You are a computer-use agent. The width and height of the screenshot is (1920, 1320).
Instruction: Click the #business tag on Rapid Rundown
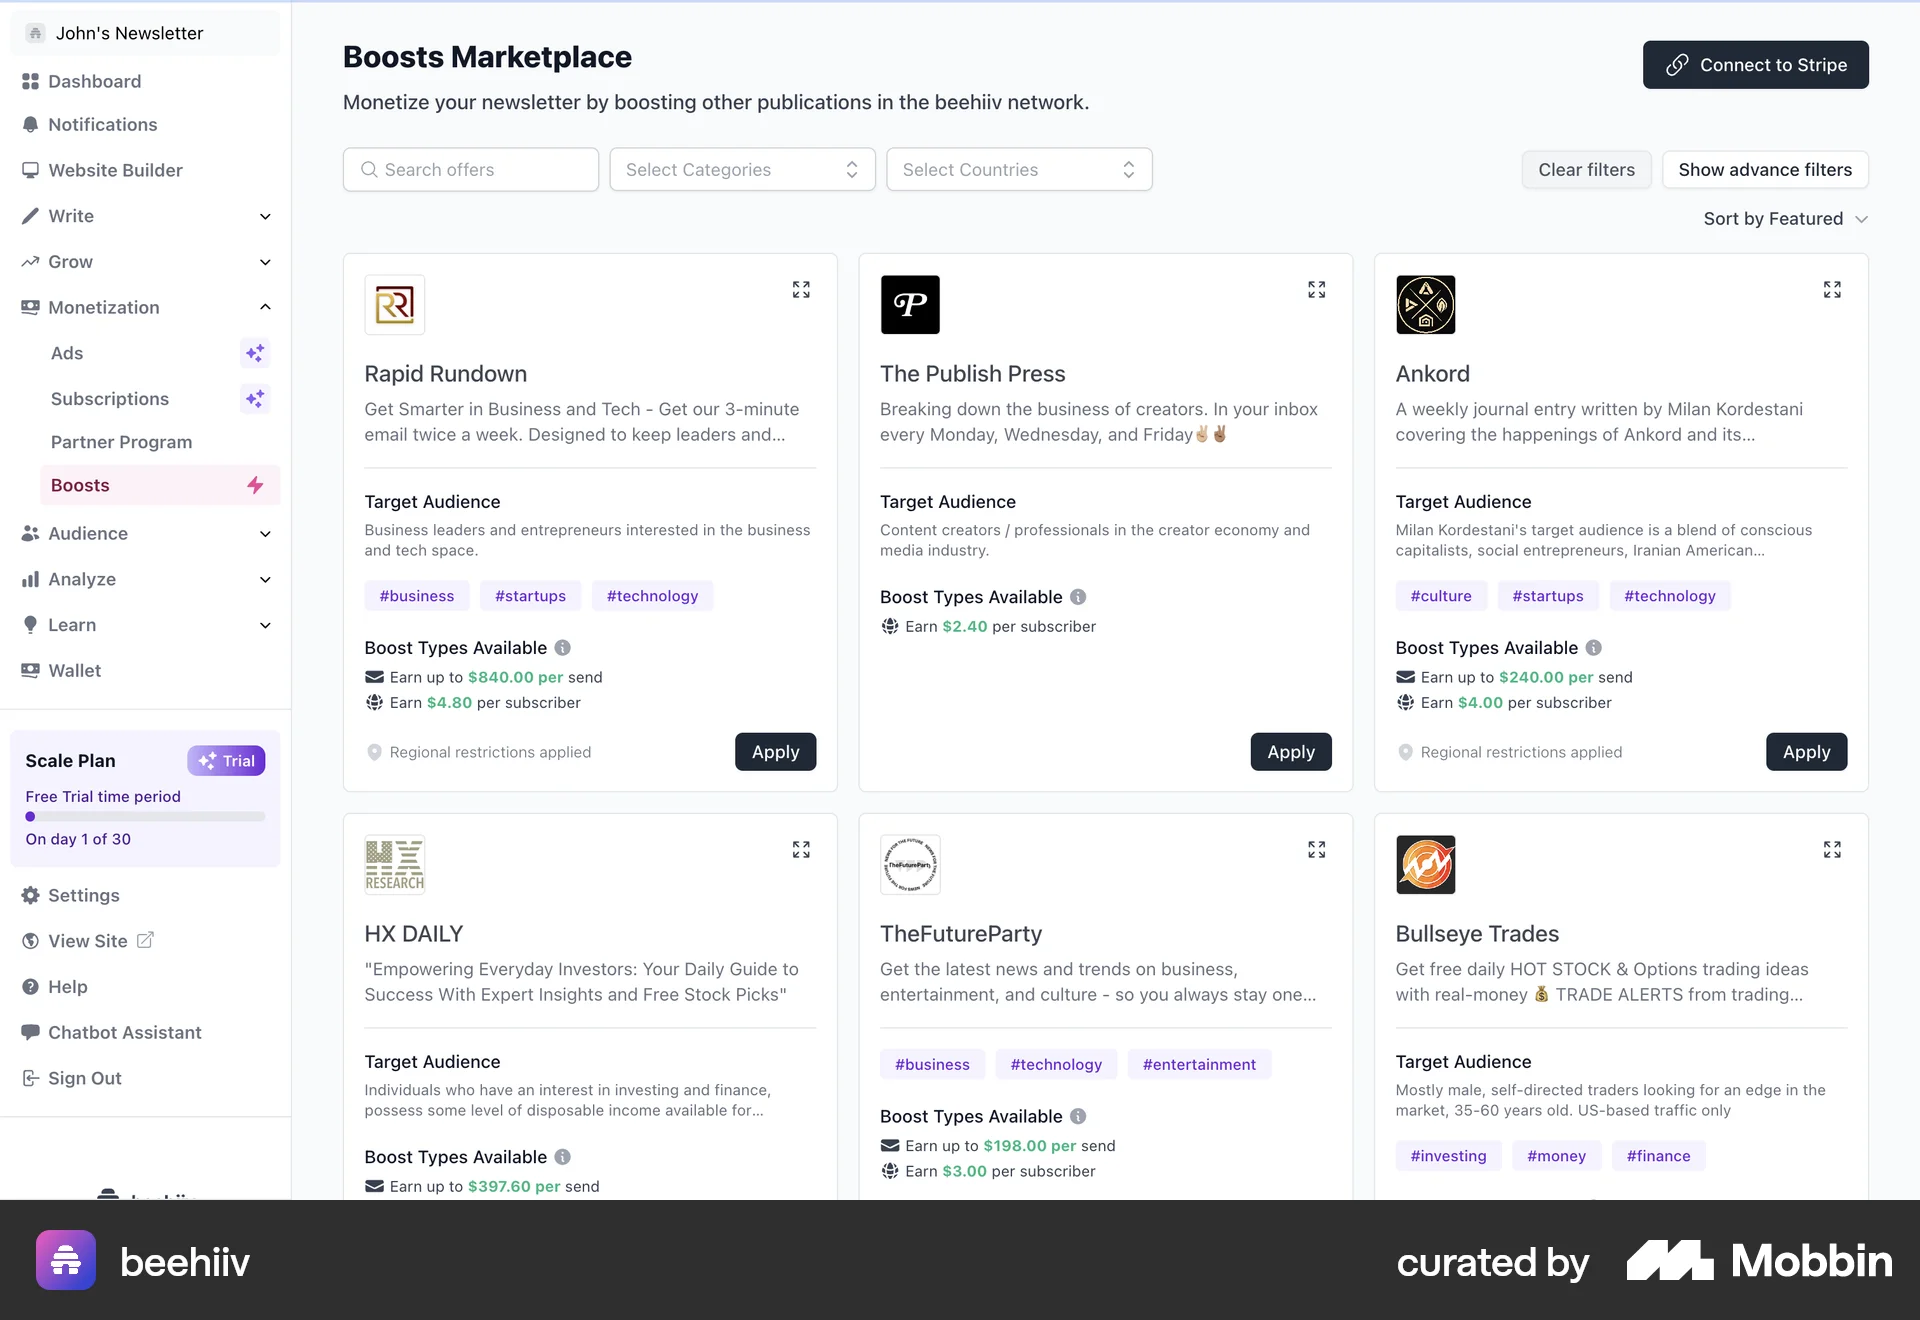click(x=417, y=596)
